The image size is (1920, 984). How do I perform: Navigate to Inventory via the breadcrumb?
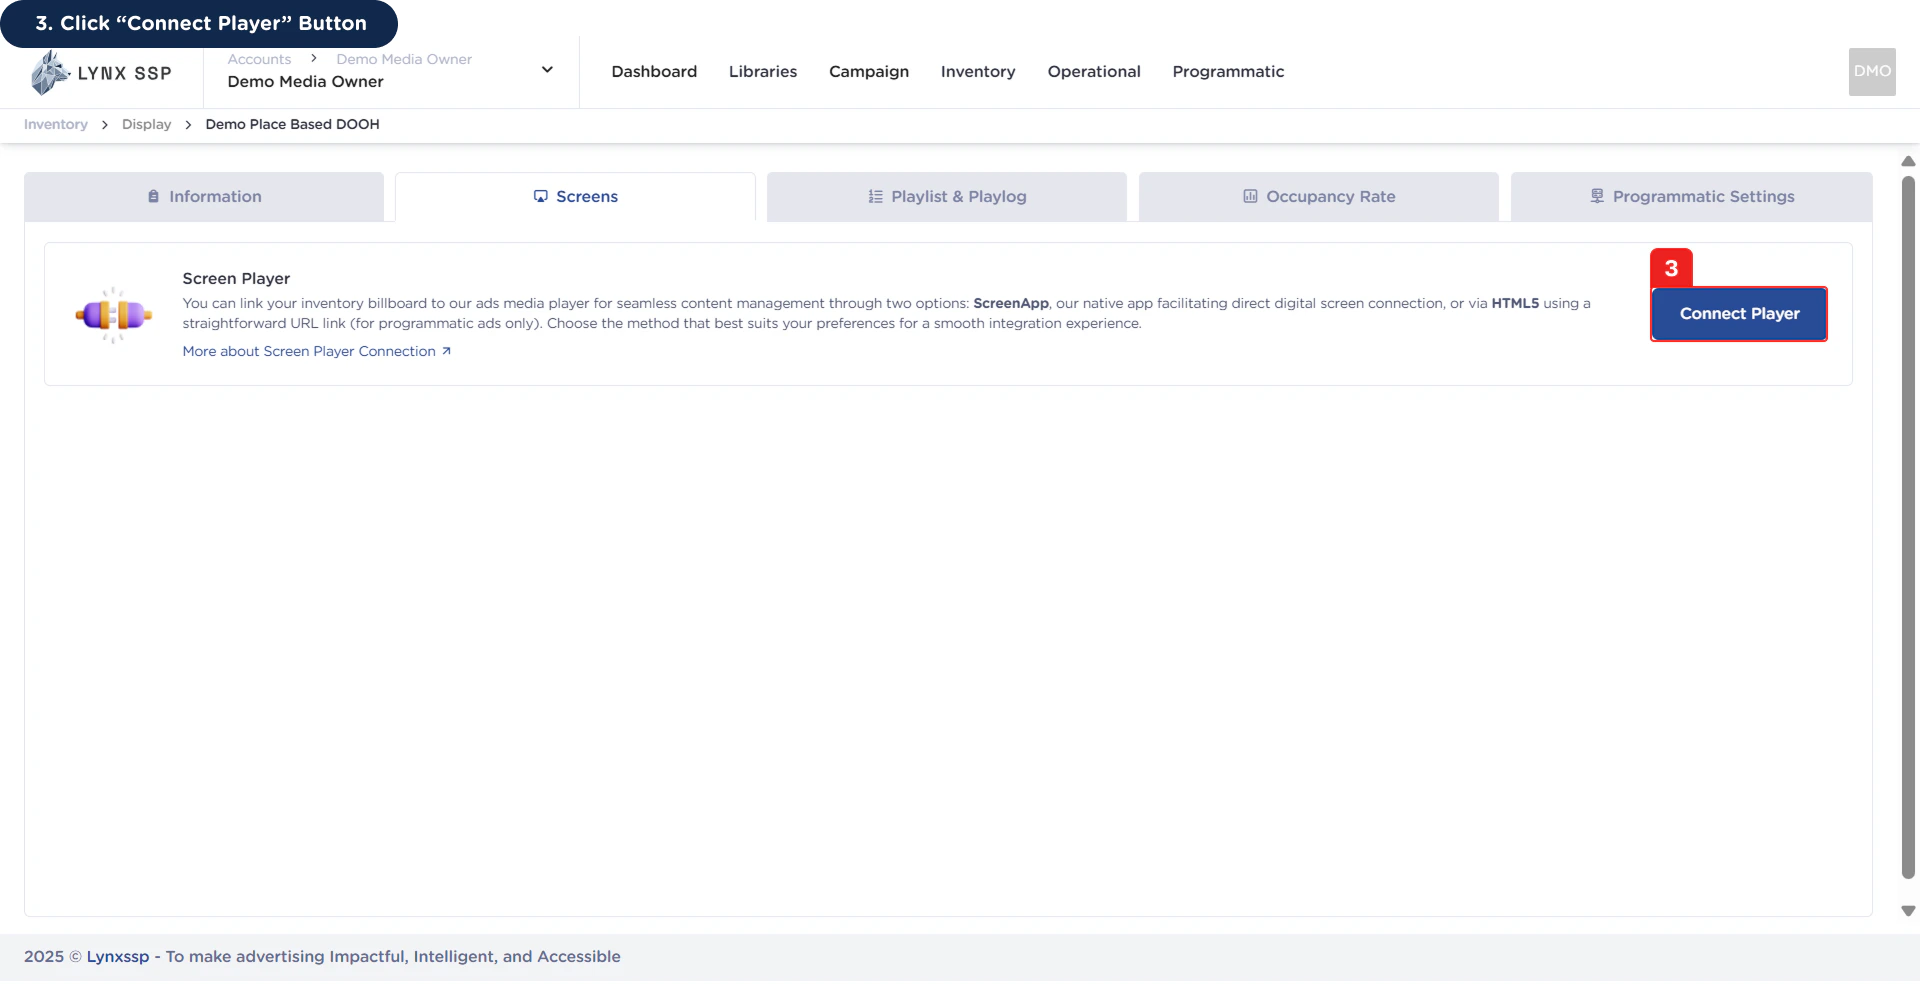click(x=55, y=124)
